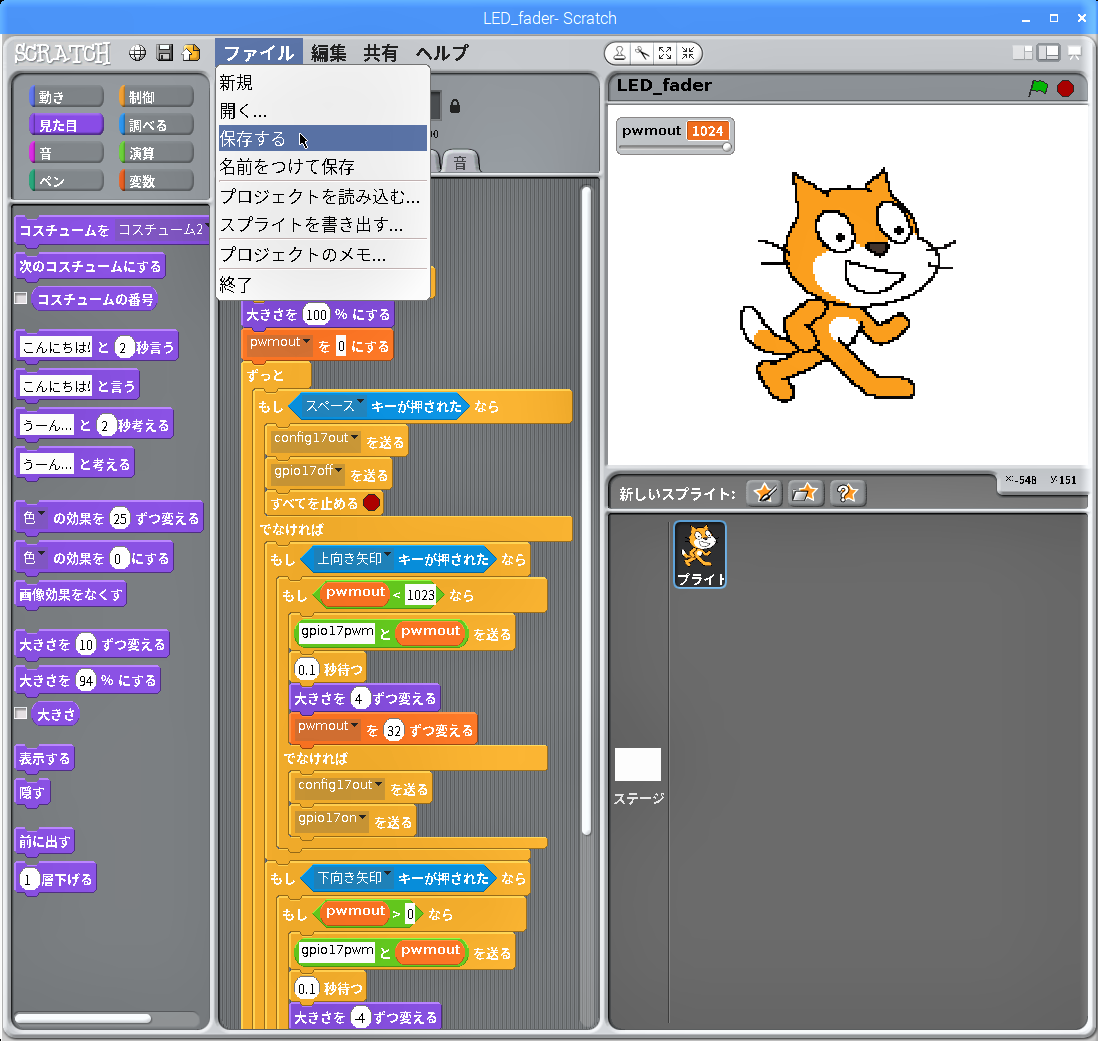The image size is (1098, 1041).
Task: Choose 終了 from the file menu
Action: 323,285
